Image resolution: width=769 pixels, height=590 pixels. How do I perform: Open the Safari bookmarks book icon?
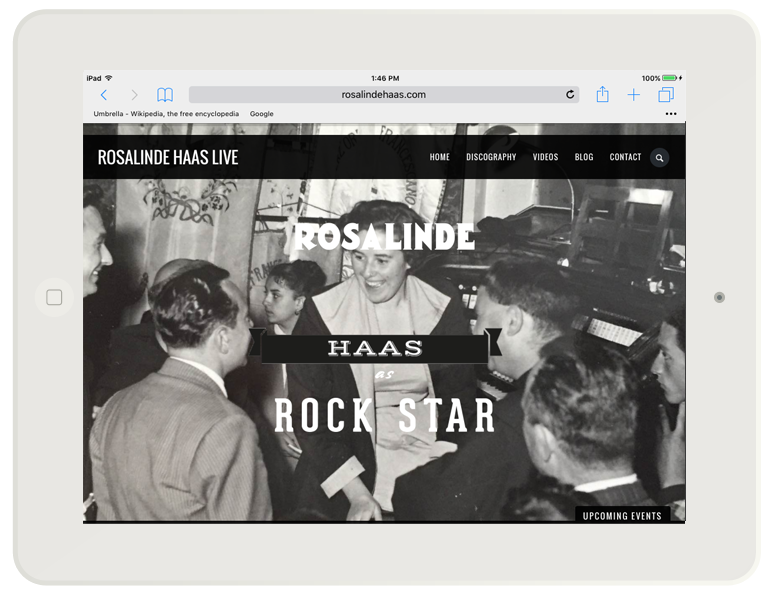(165, 95)
